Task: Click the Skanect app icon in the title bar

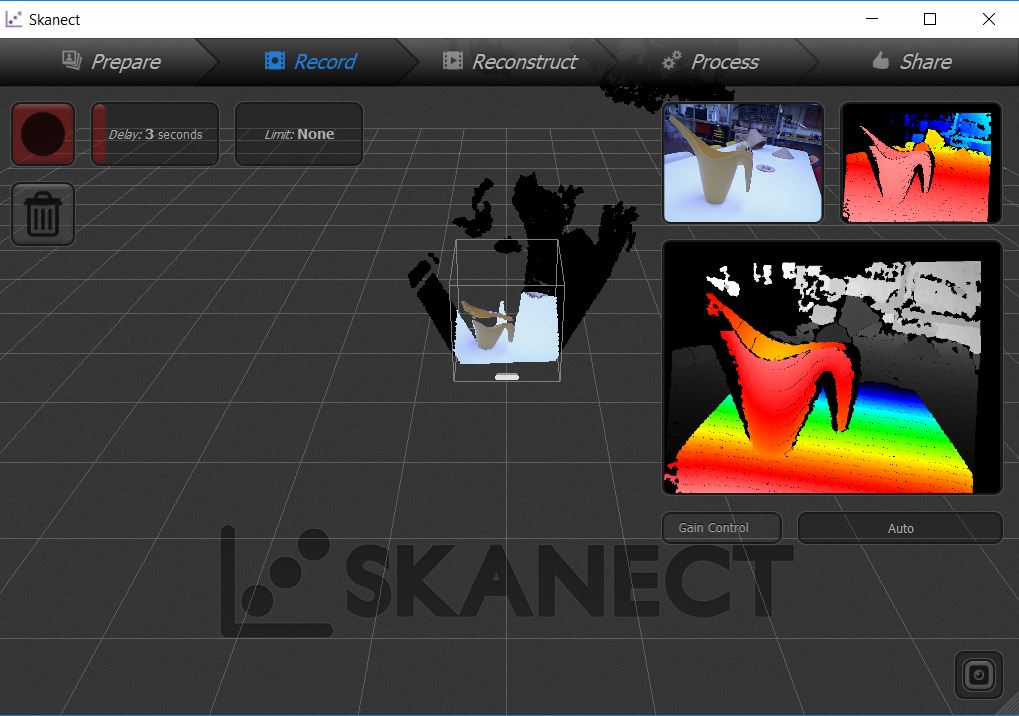Action: point(13,19)
